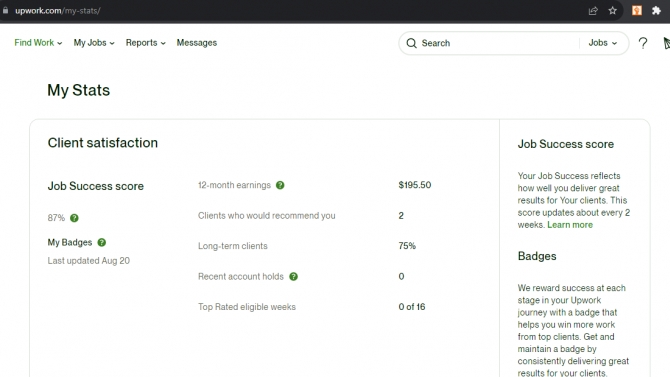The height and width of the screenshot is (377, 670).
Task: Open the Learn more link
Action: pos(570,225)
